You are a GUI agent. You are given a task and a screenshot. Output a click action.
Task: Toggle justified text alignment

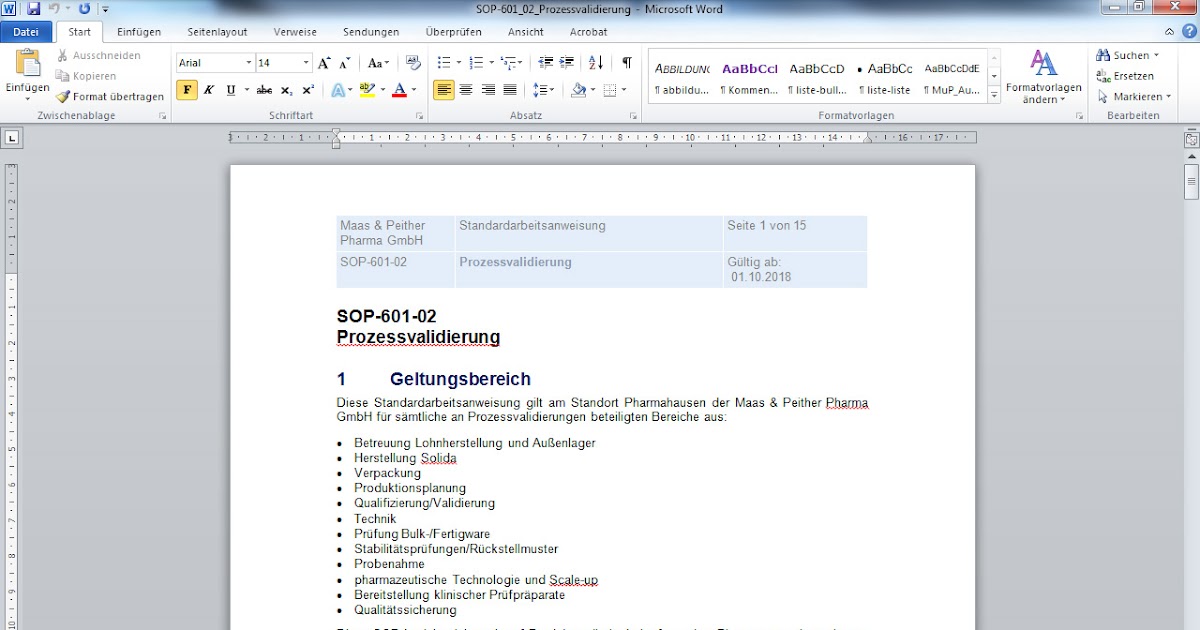(510, 90)
